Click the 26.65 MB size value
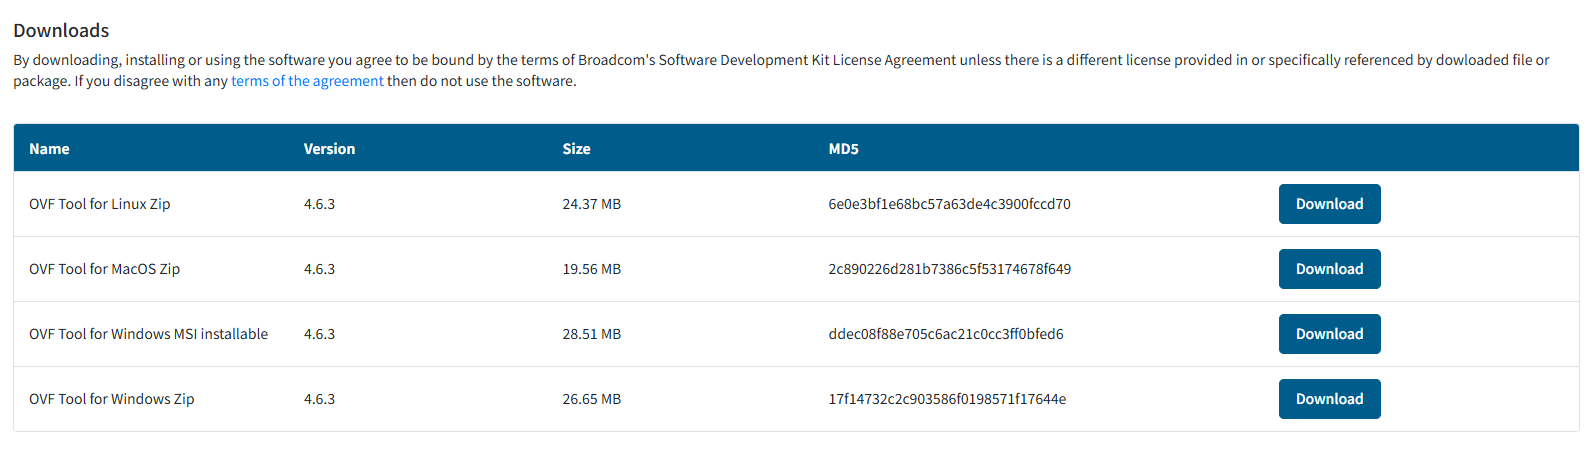Screen dimensions: 1588x452 click(591, 399)
